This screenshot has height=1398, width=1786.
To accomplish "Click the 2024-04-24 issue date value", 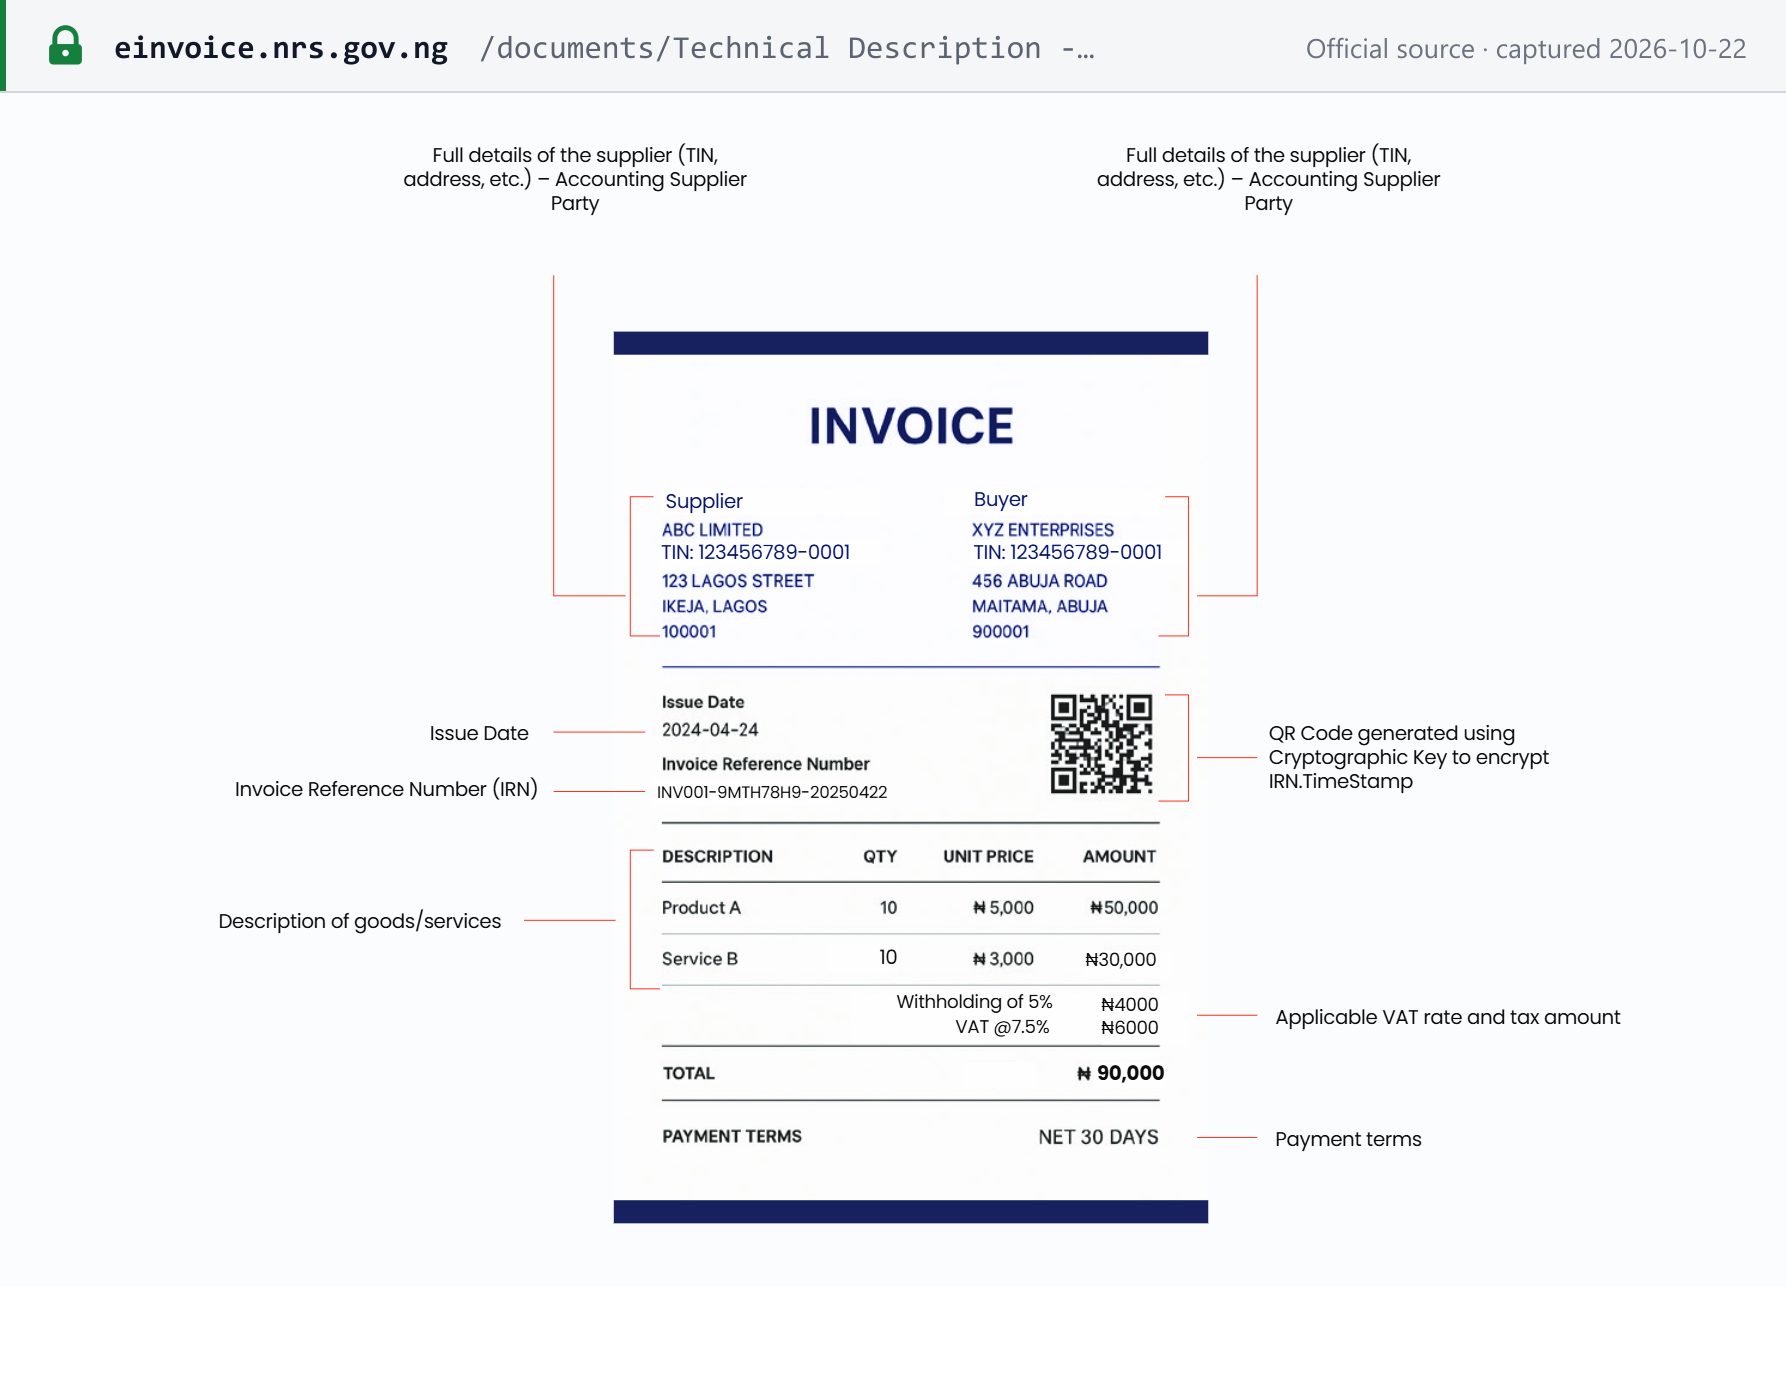I will click(710, 730).
